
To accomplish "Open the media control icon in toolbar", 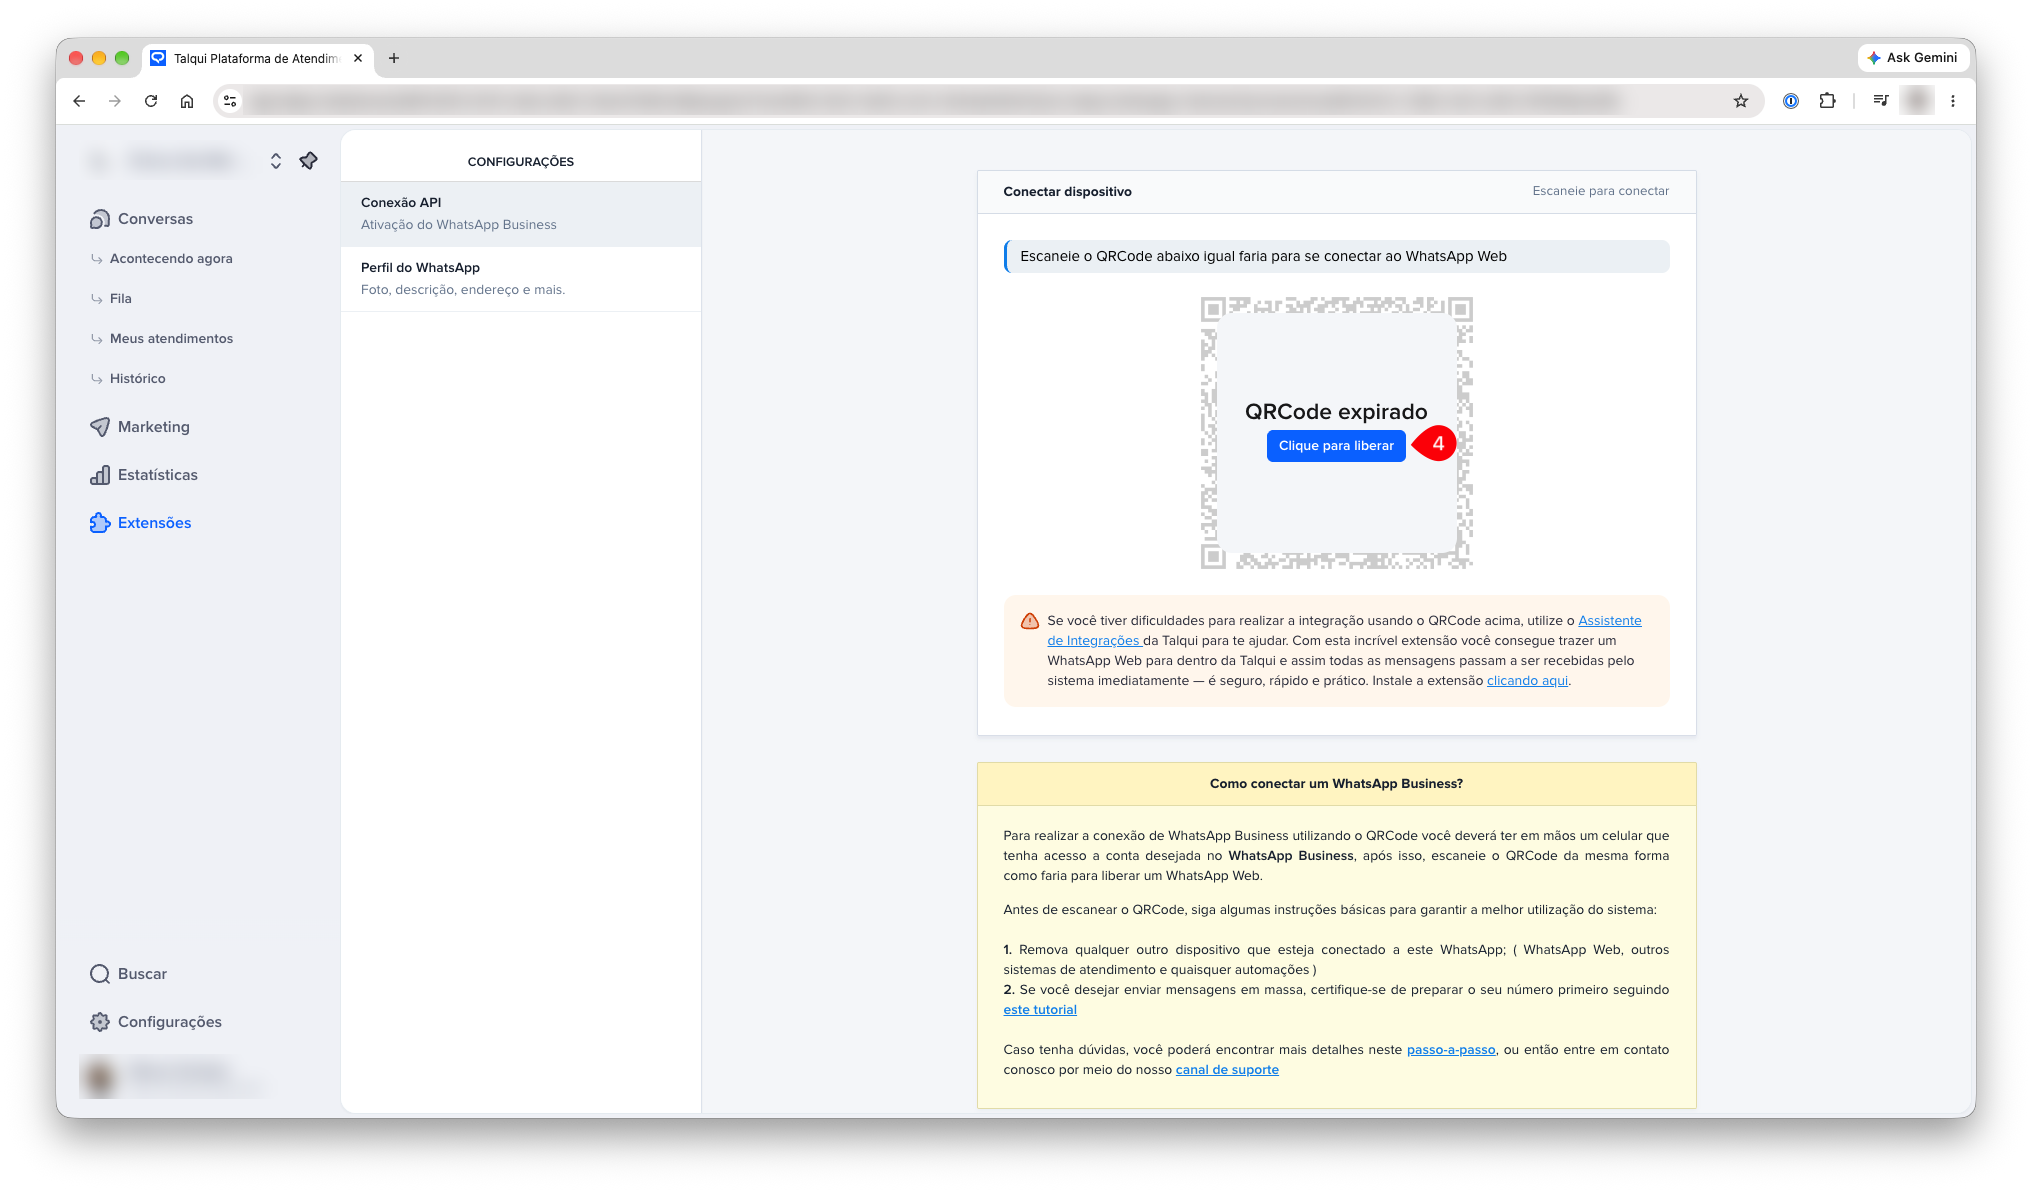I will [x=1881, y=101].
